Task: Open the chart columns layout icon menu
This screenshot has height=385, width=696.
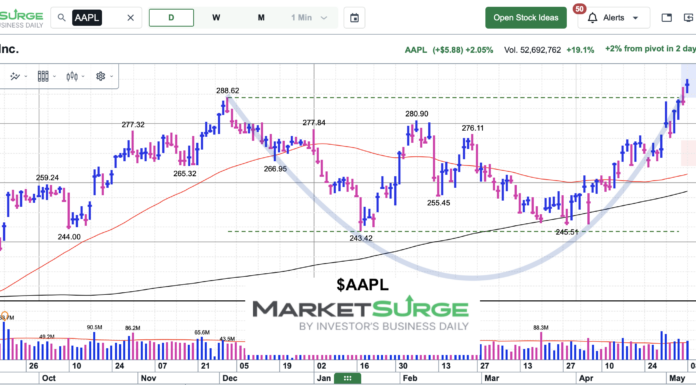Action: (43, 76)
